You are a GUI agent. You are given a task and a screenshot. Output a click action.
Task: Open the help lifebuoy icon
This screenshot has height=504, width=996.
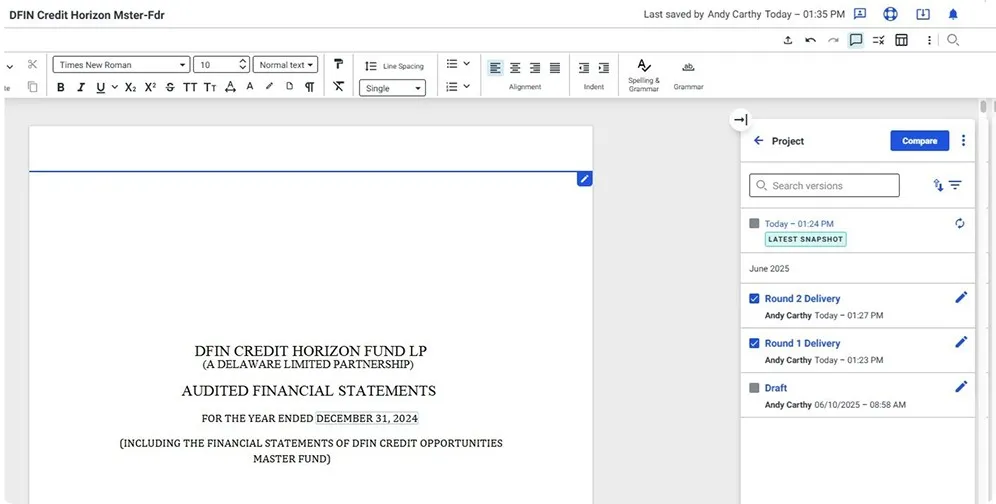[x=891, y=14]
